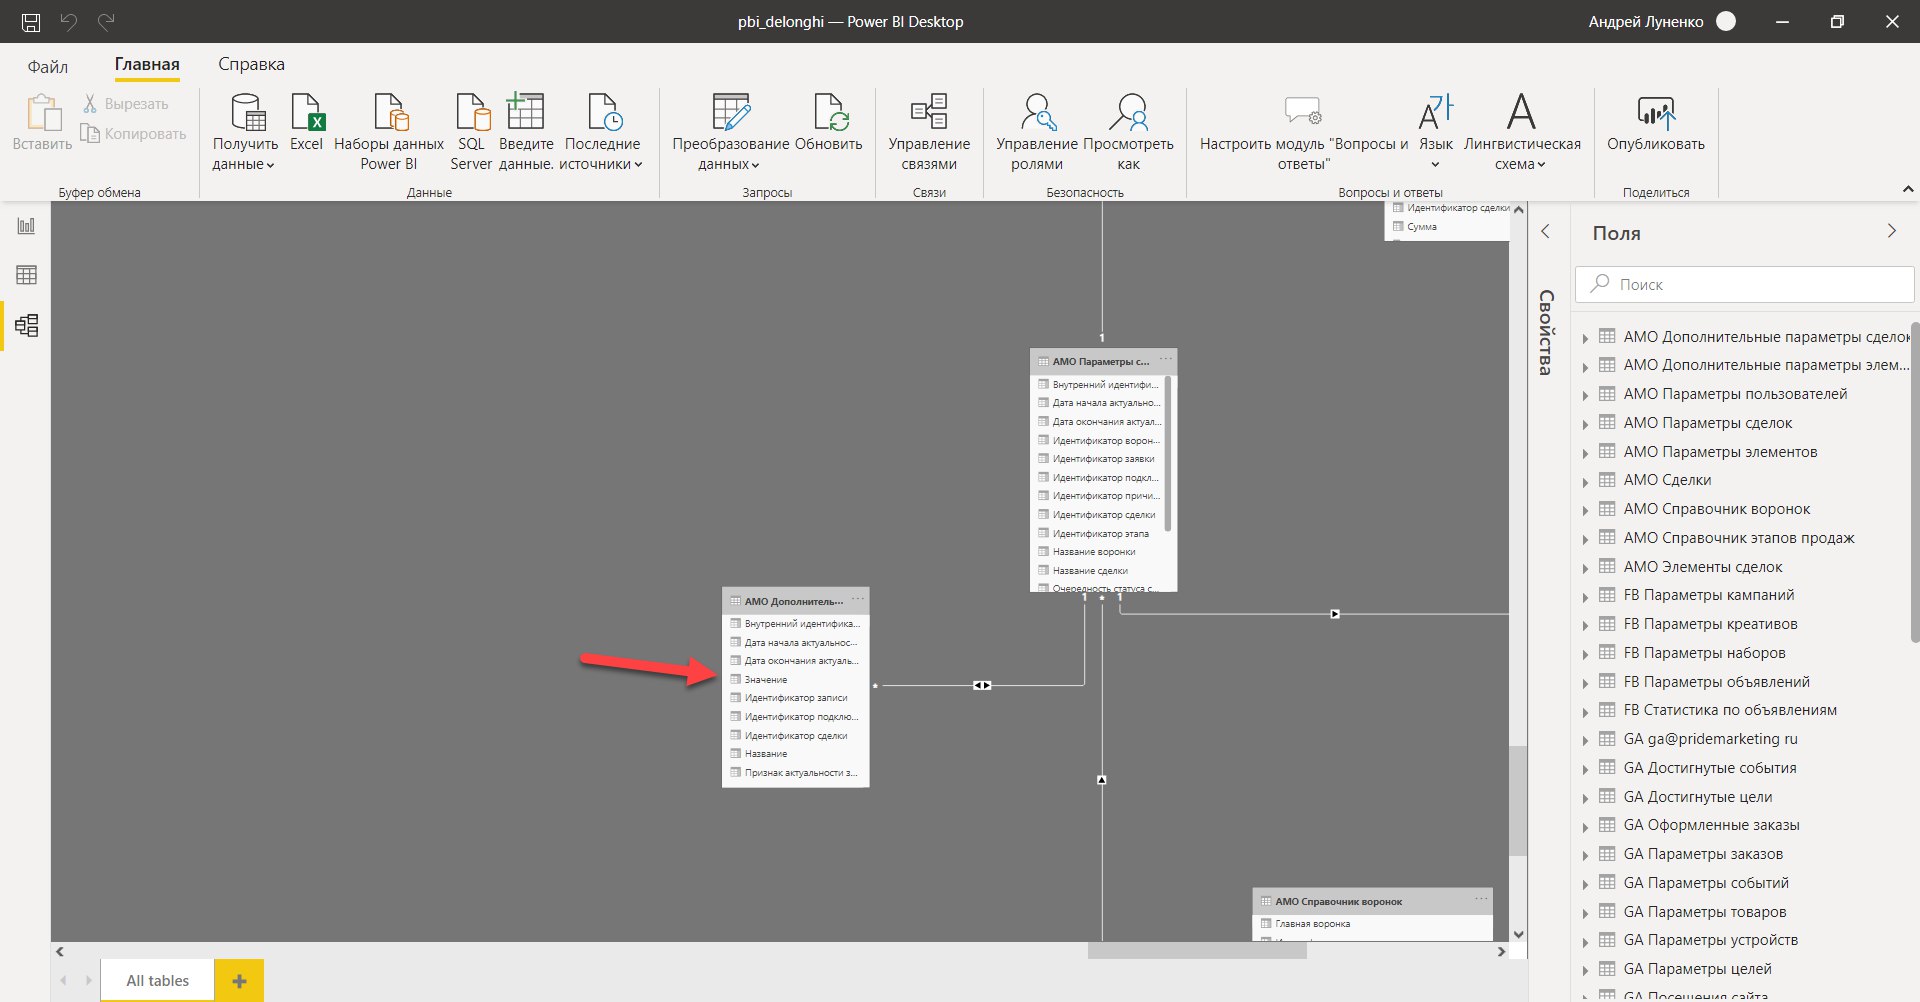This screenshot has width=1920, height=1002.
Task: Open Введите данные table entry
Action: coord(526,131)
